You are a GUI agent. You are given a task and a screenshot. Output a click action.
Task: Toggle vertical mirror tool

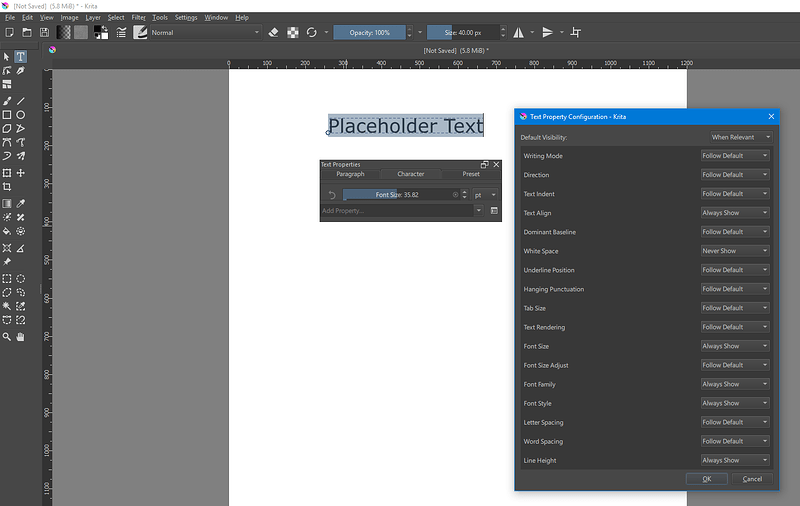click(x=547, y=33)
